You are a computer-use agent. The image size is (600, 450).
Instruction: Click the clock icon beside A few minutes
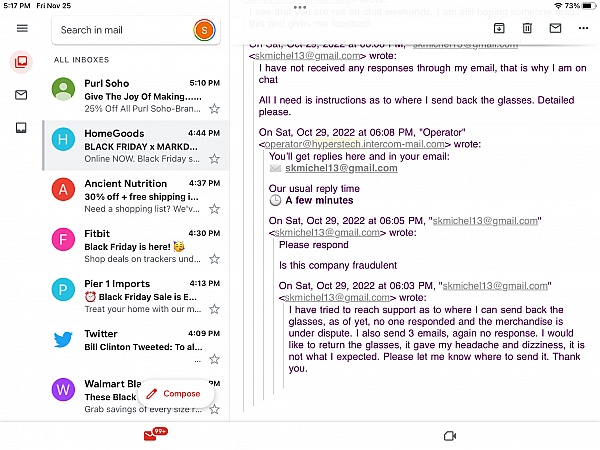[275, 201]
